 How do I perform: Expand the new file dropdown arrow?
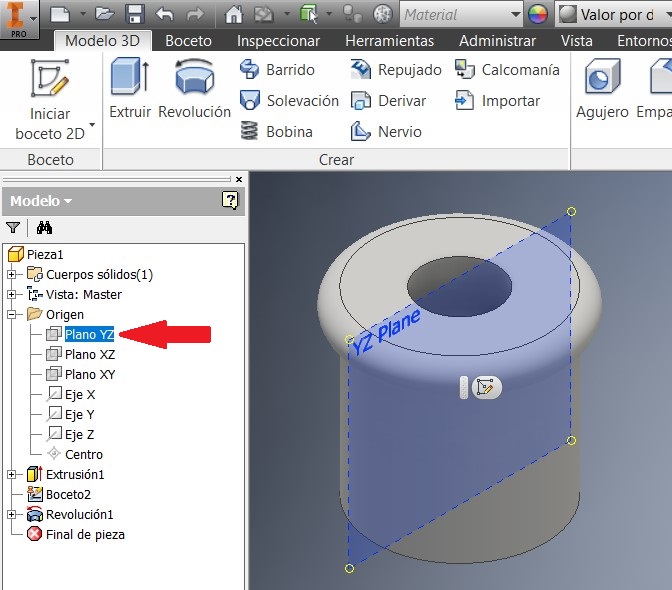point(83,14)
